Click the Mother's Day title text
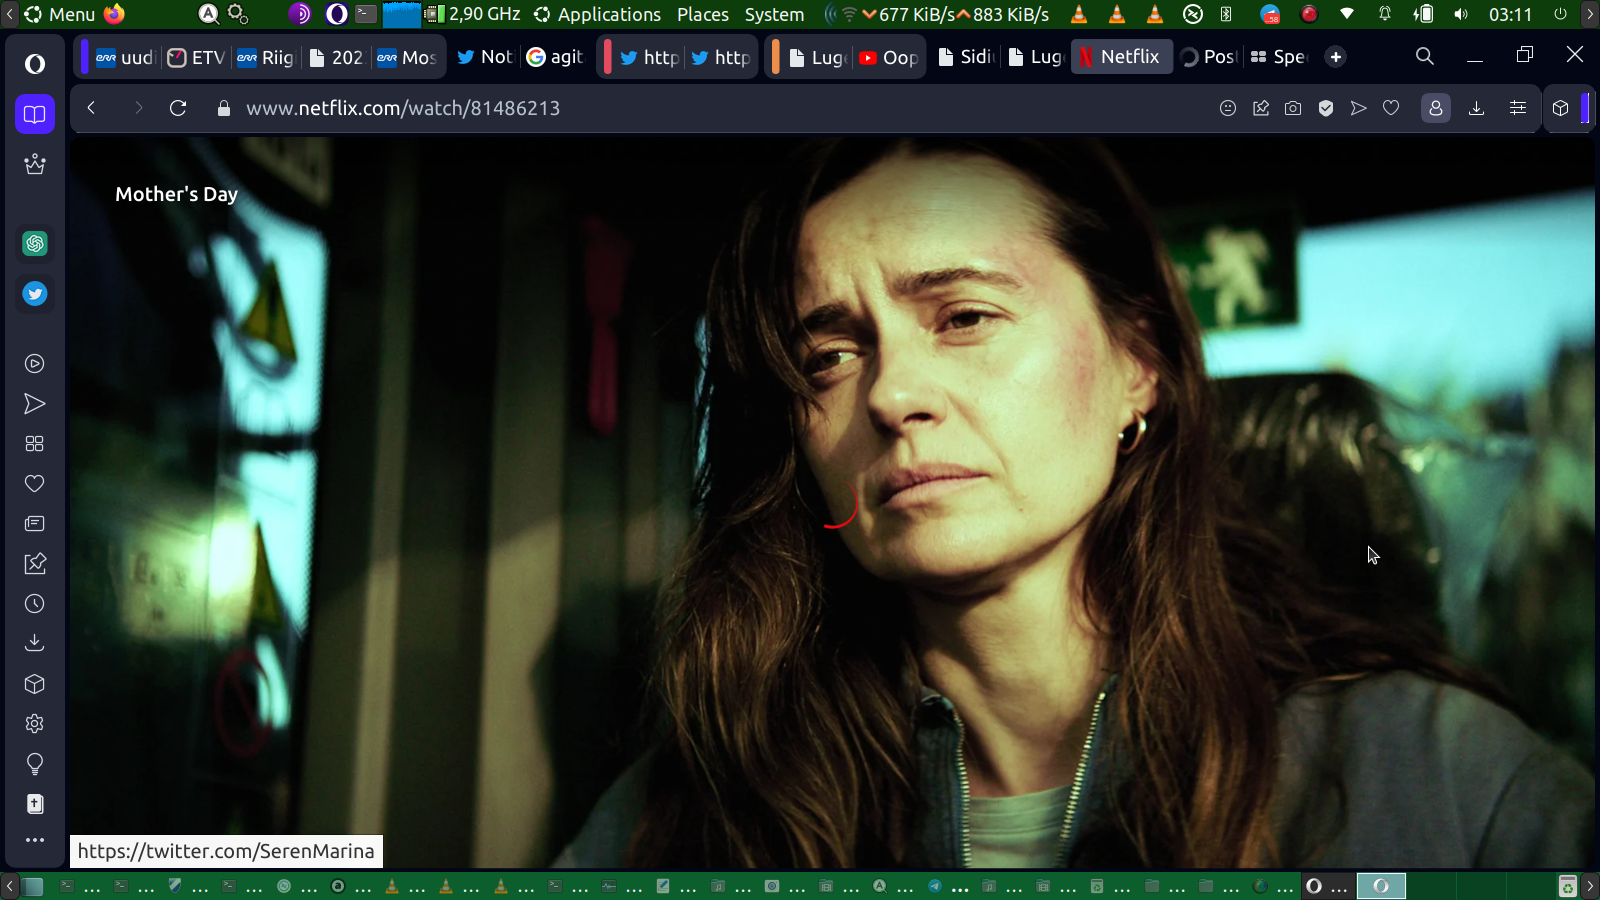 coord(176,194)
